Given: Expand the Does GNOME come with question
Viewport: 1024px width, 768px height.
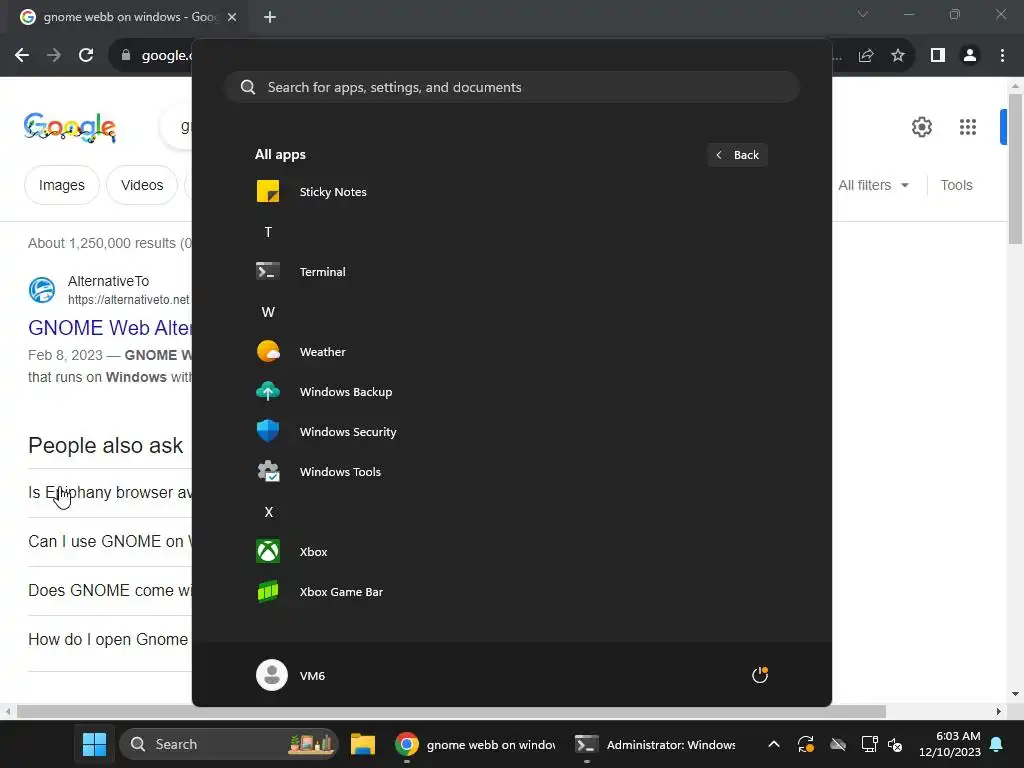Looking at the screenshot, I should click(110, 590).
